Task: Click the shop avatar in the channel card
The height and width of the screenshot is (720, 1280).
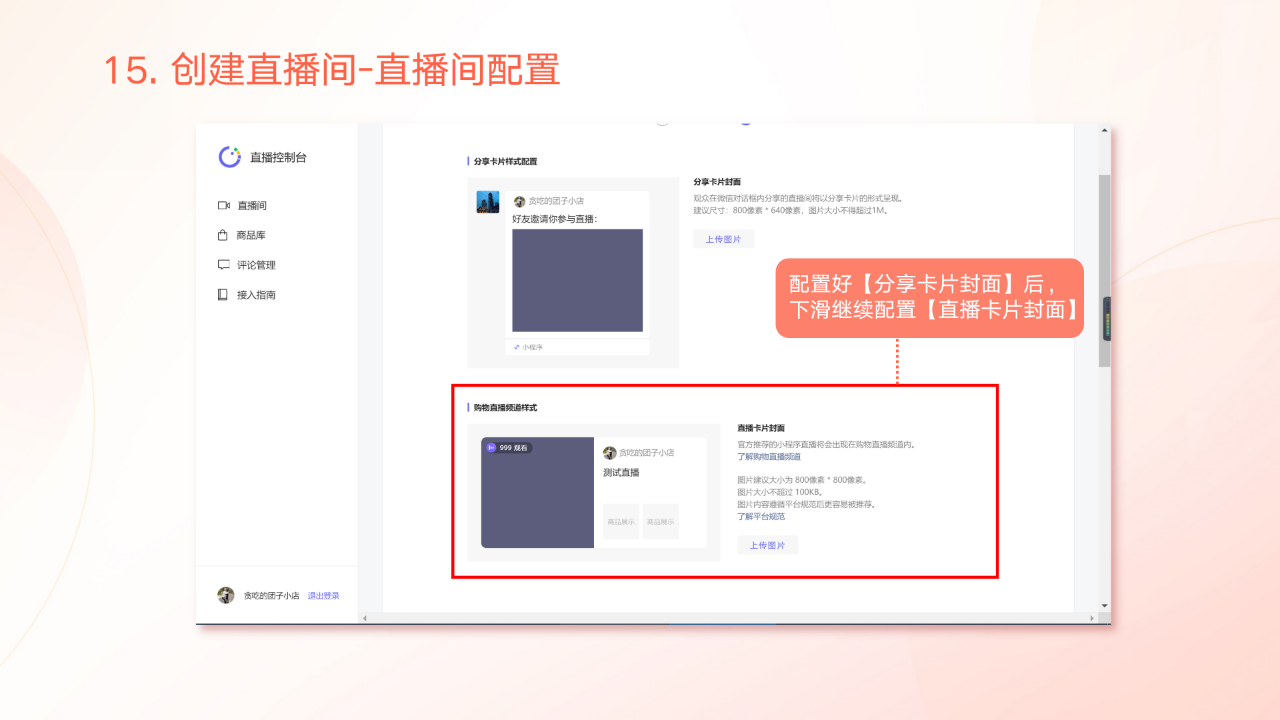Action: point(610,453)
